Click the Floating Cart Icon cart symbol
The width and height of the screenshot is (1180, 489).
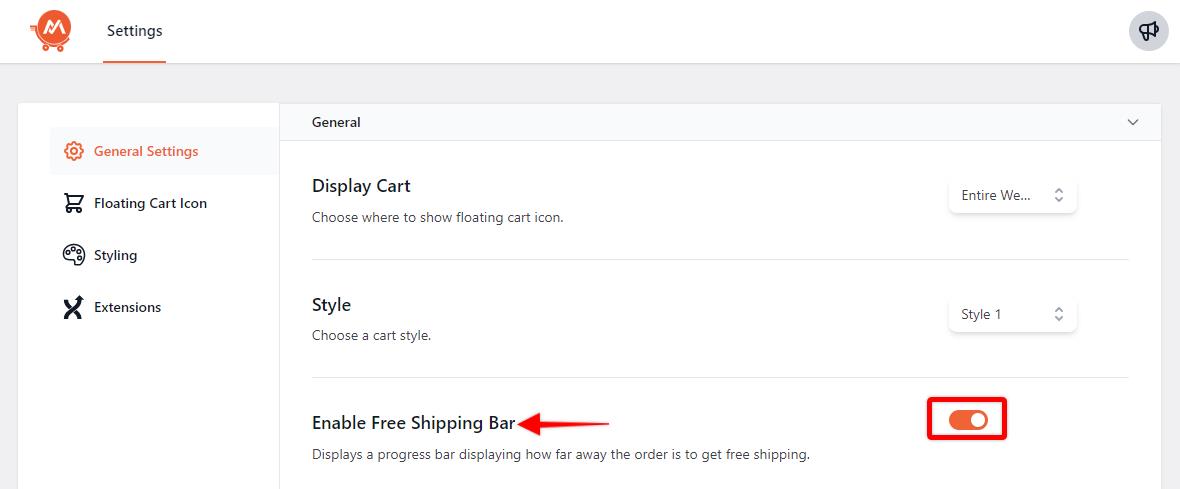(73, 203)
